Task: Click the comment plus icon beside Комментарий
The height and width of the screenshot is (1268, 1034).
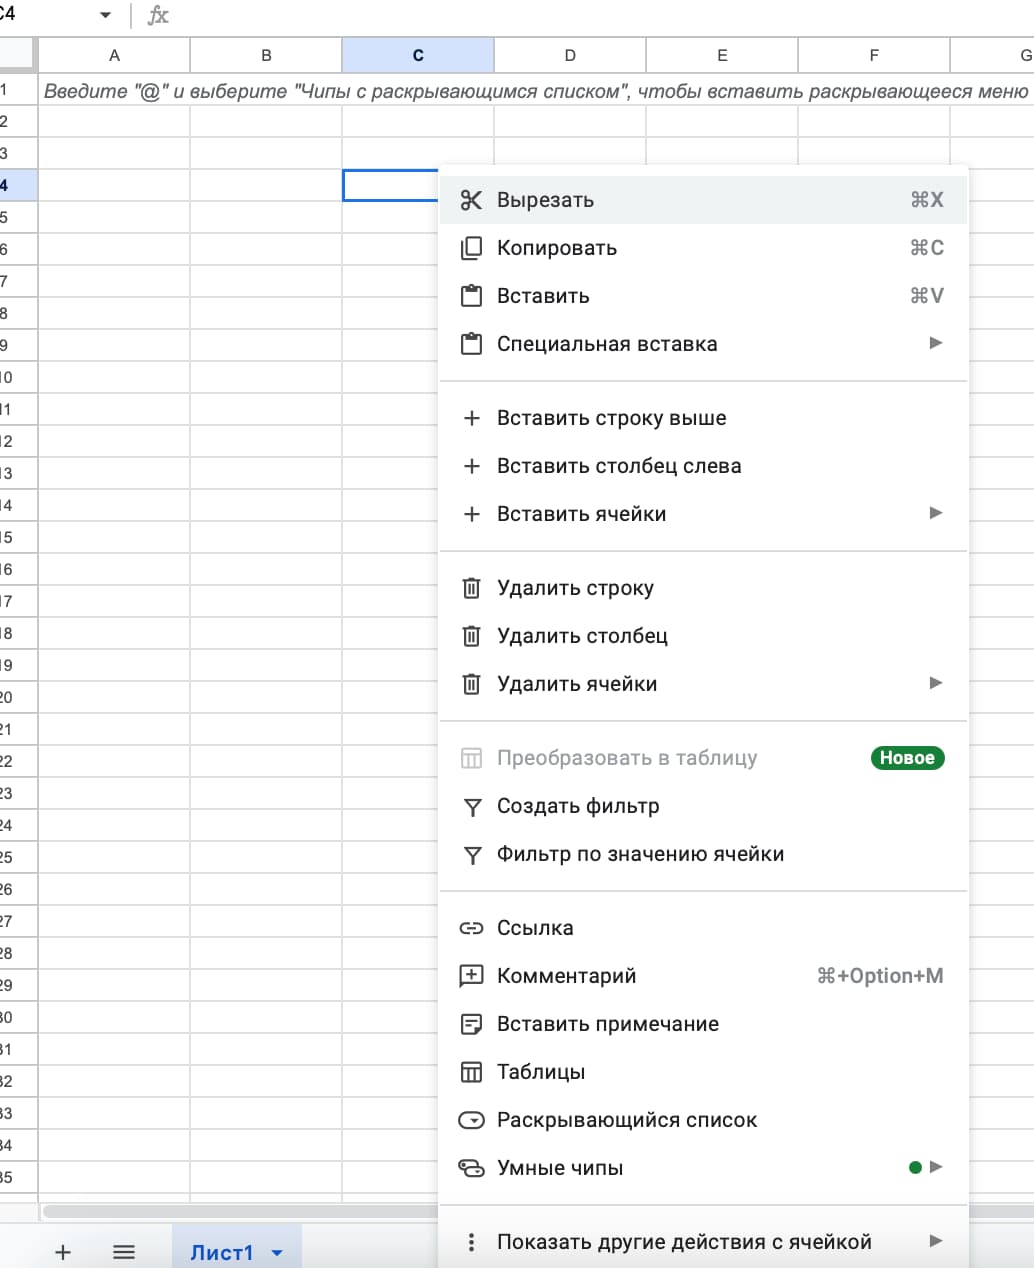Action: (x=471, y=976)
